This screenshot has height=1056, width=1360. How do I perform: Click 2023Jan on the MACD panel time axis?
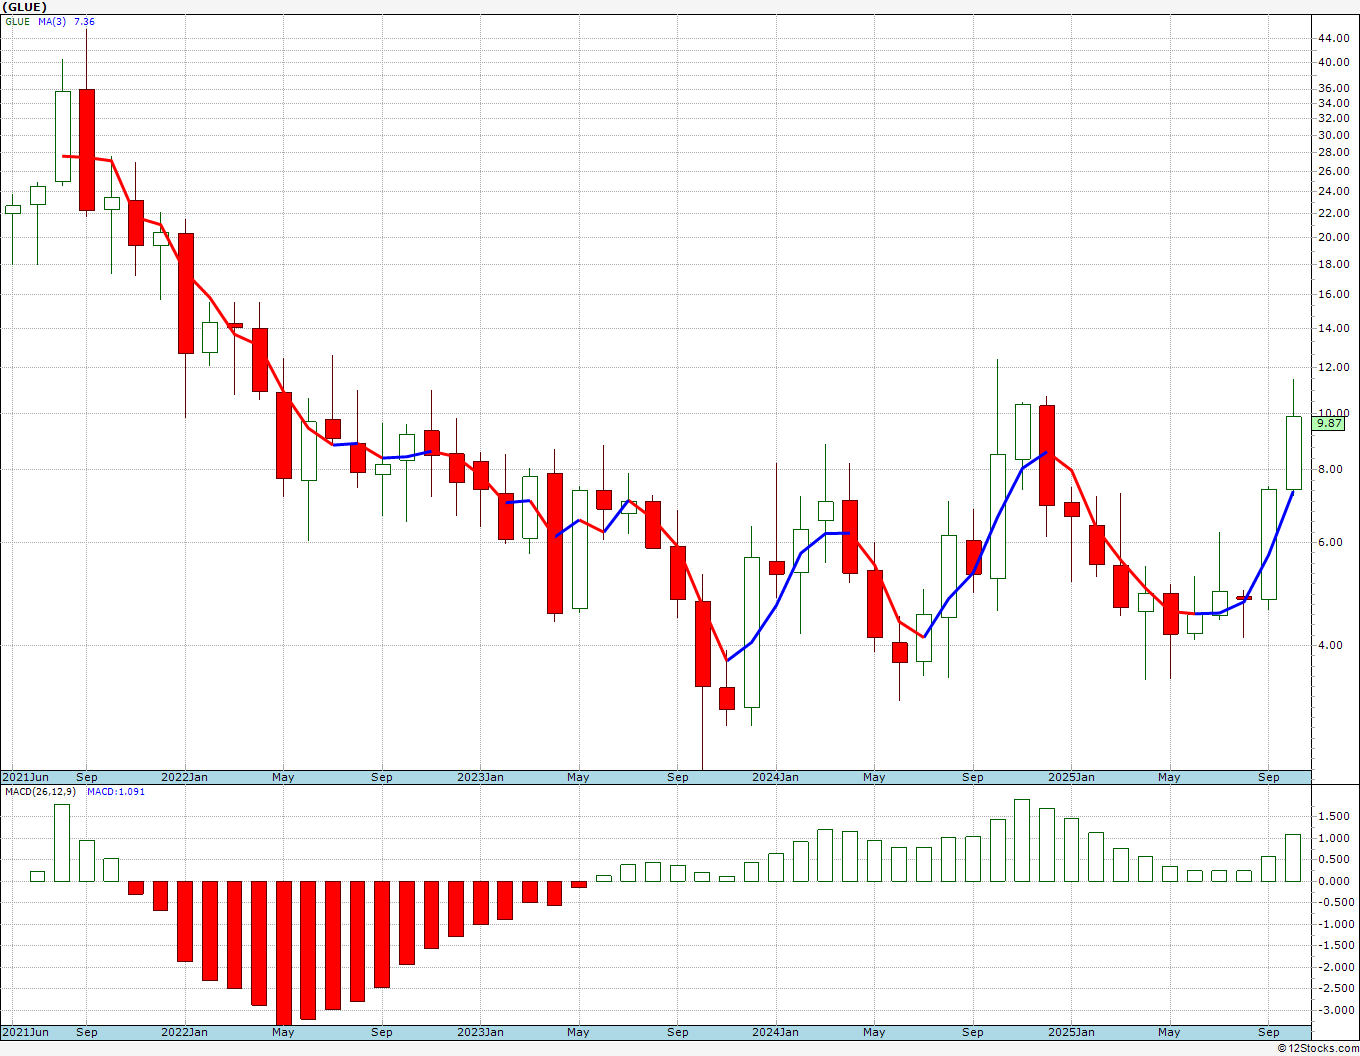point(480,1032)
